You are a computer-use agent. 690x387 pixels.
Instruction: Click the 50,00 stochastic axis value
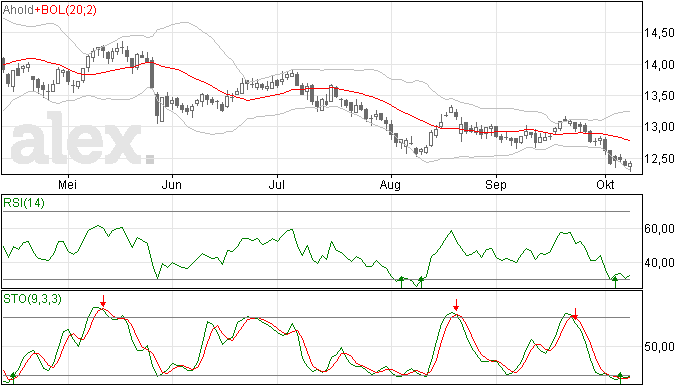click(x=659, y=347)
